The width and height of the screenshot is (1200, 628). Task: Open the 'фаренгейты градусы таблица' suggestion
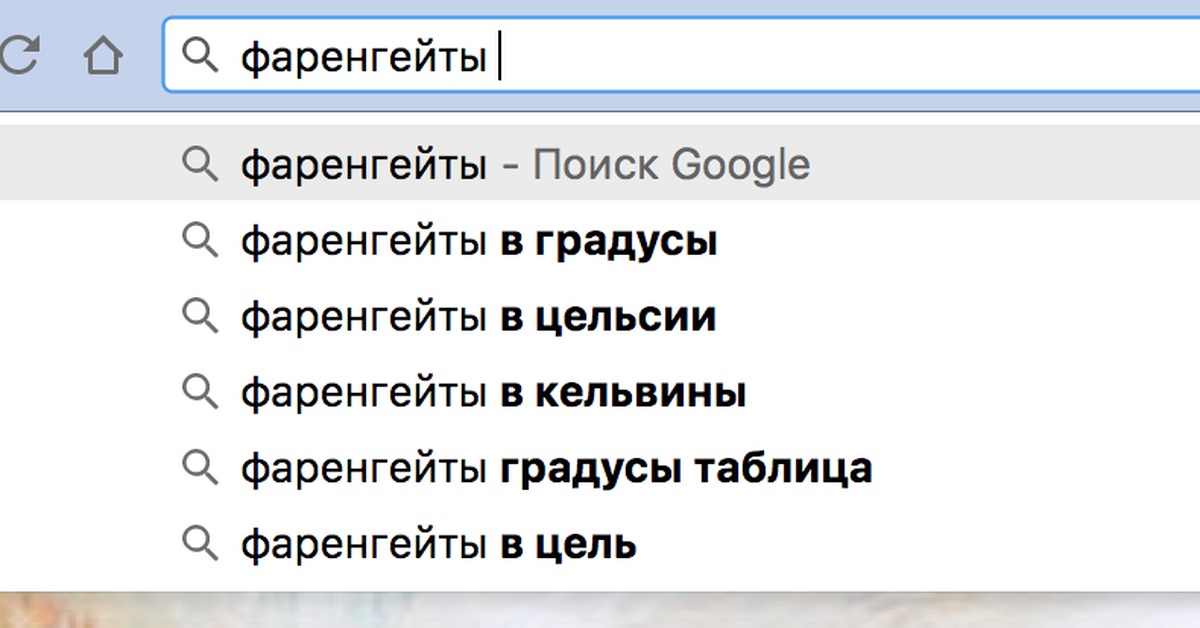click(556, 467)
